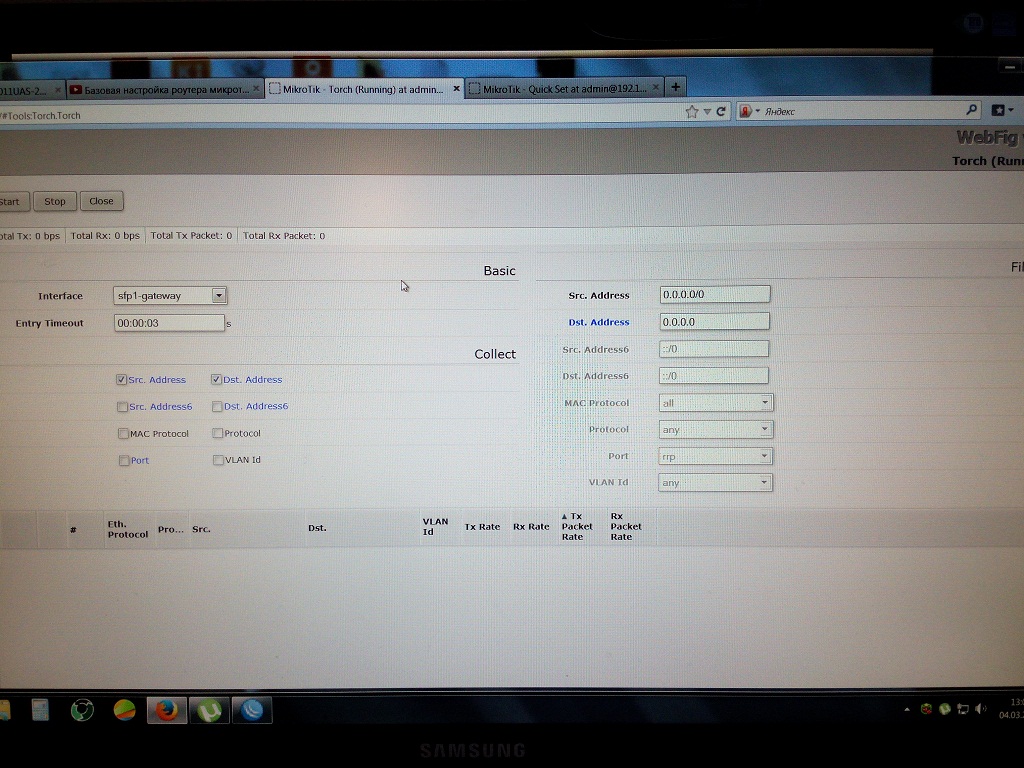Click the volume speaker tray icon
The height and width of the screenshot is (768, 1024).
(980, 709)
